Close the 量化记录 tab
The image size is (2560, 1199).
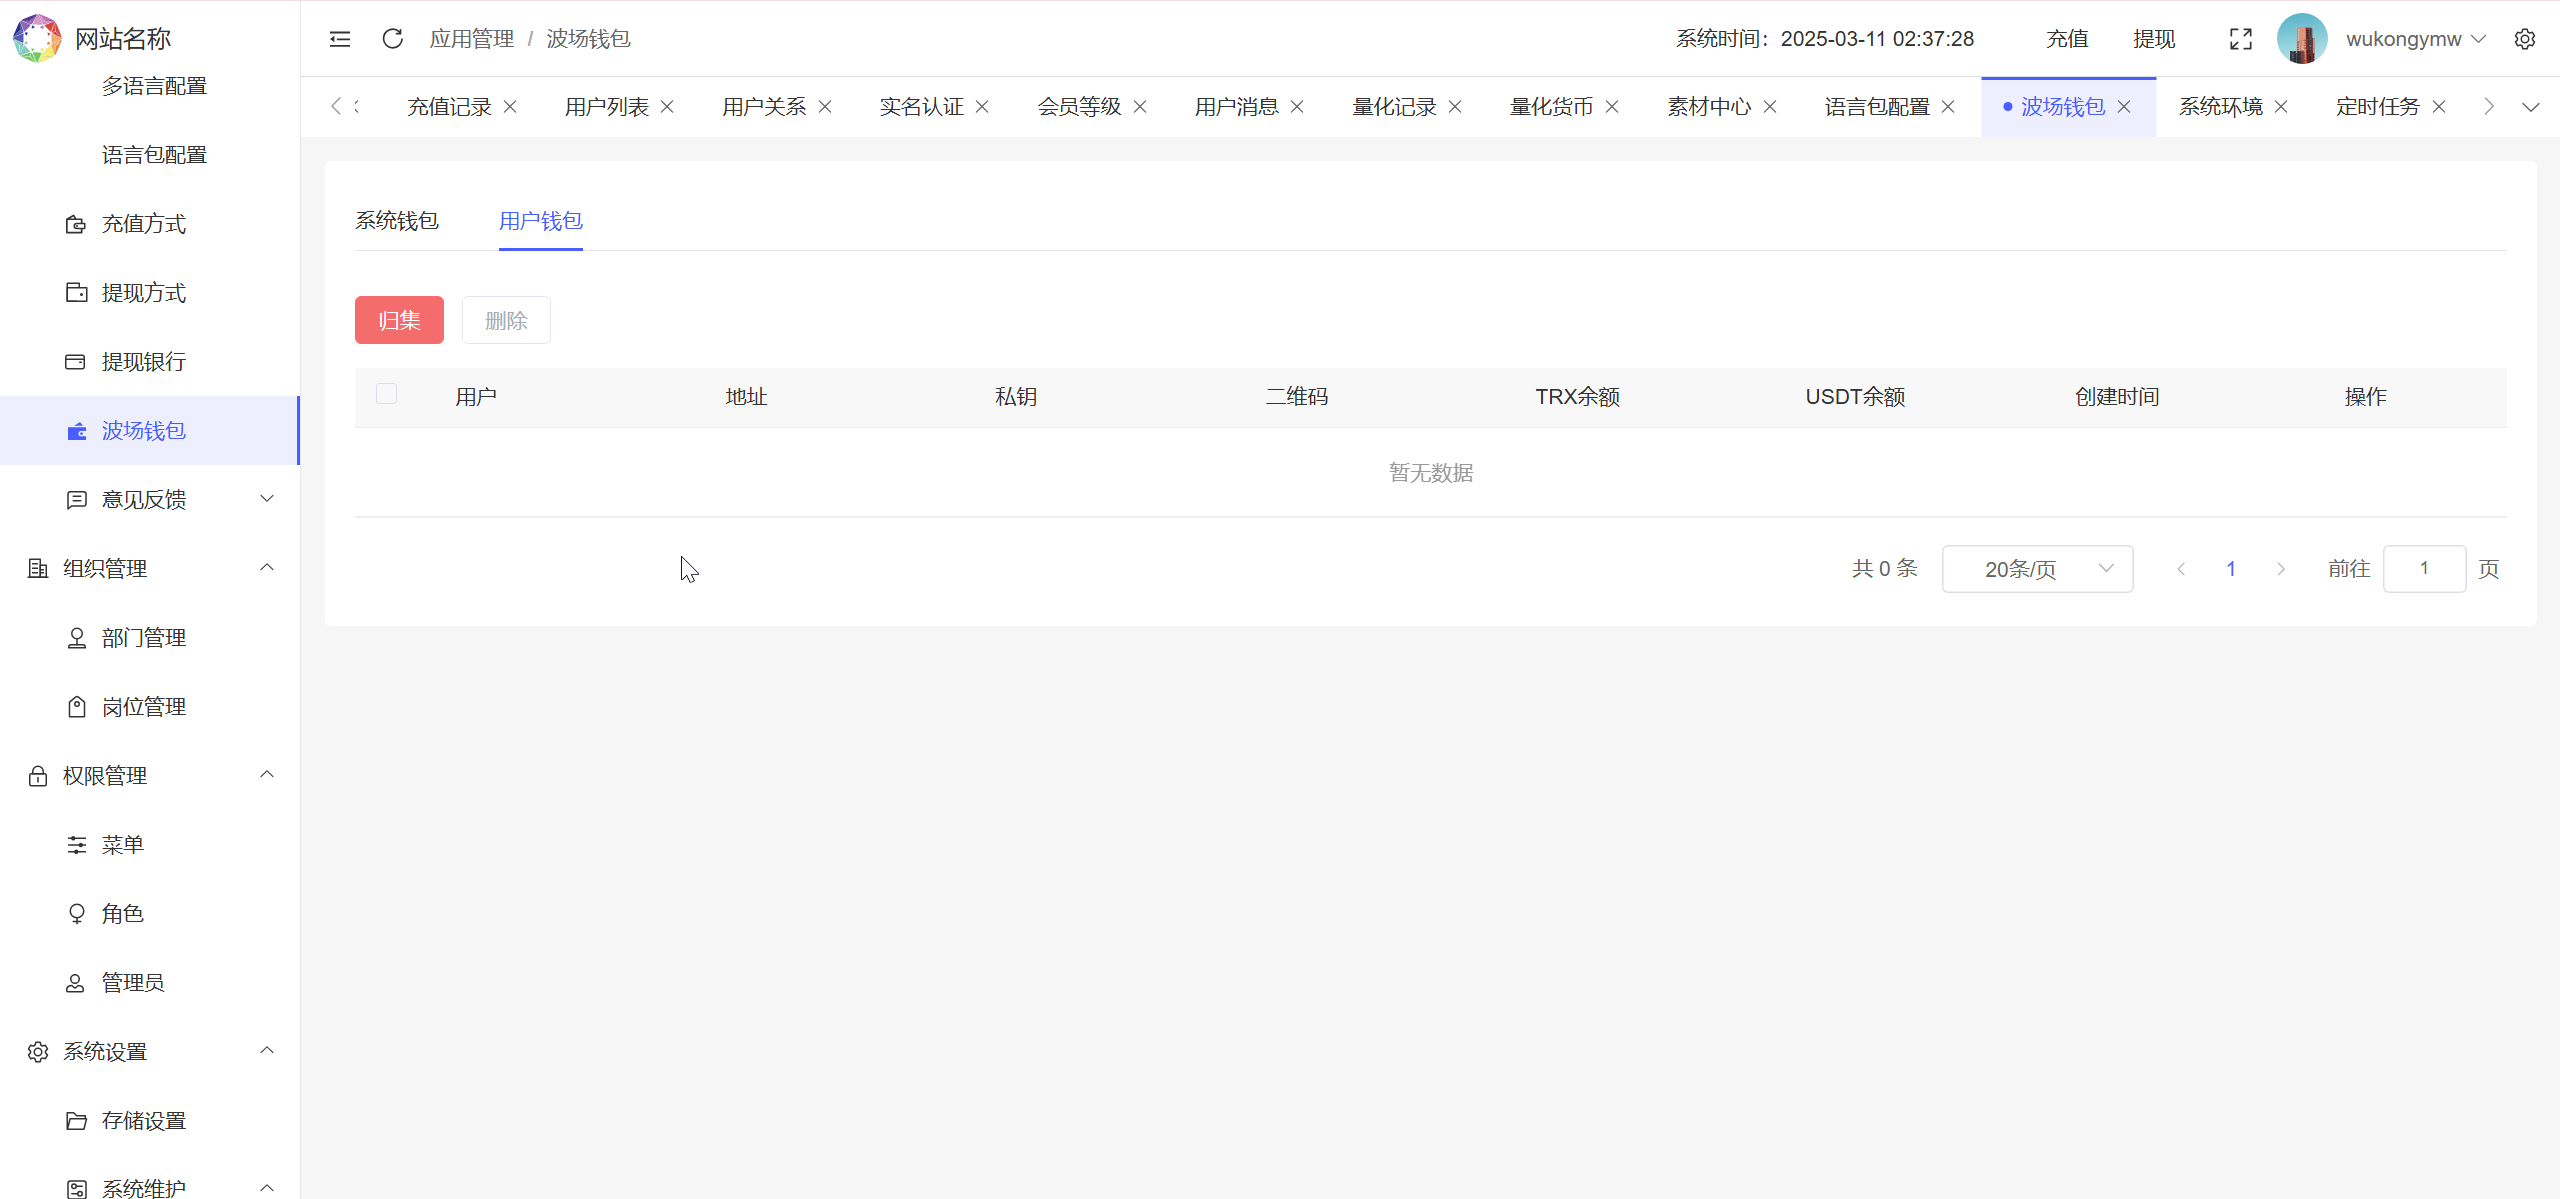pyautogui.click(x=1456, y=106)
